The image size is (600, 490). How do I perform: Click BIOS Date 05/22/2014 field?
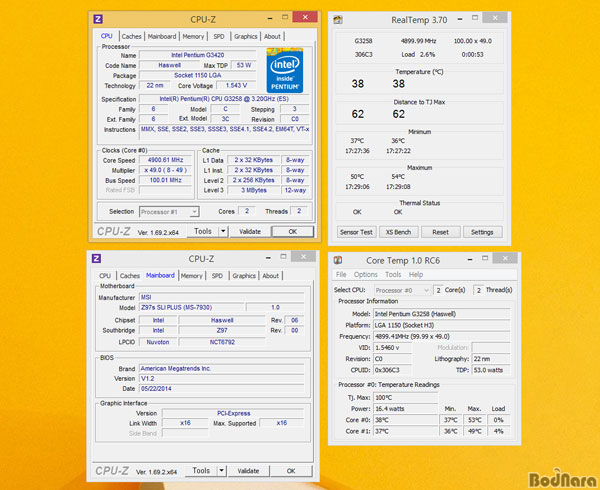pos(222,388)
